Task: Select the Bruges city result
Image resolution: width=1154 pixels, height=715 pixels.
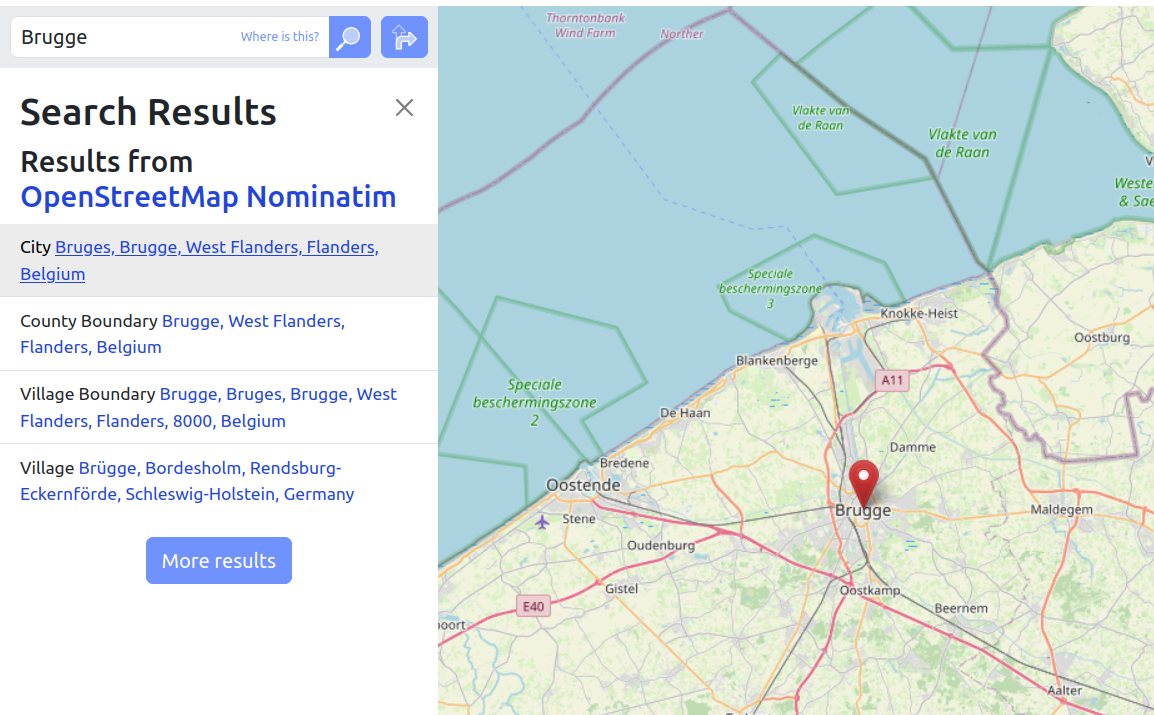Action: coord(216,247)
